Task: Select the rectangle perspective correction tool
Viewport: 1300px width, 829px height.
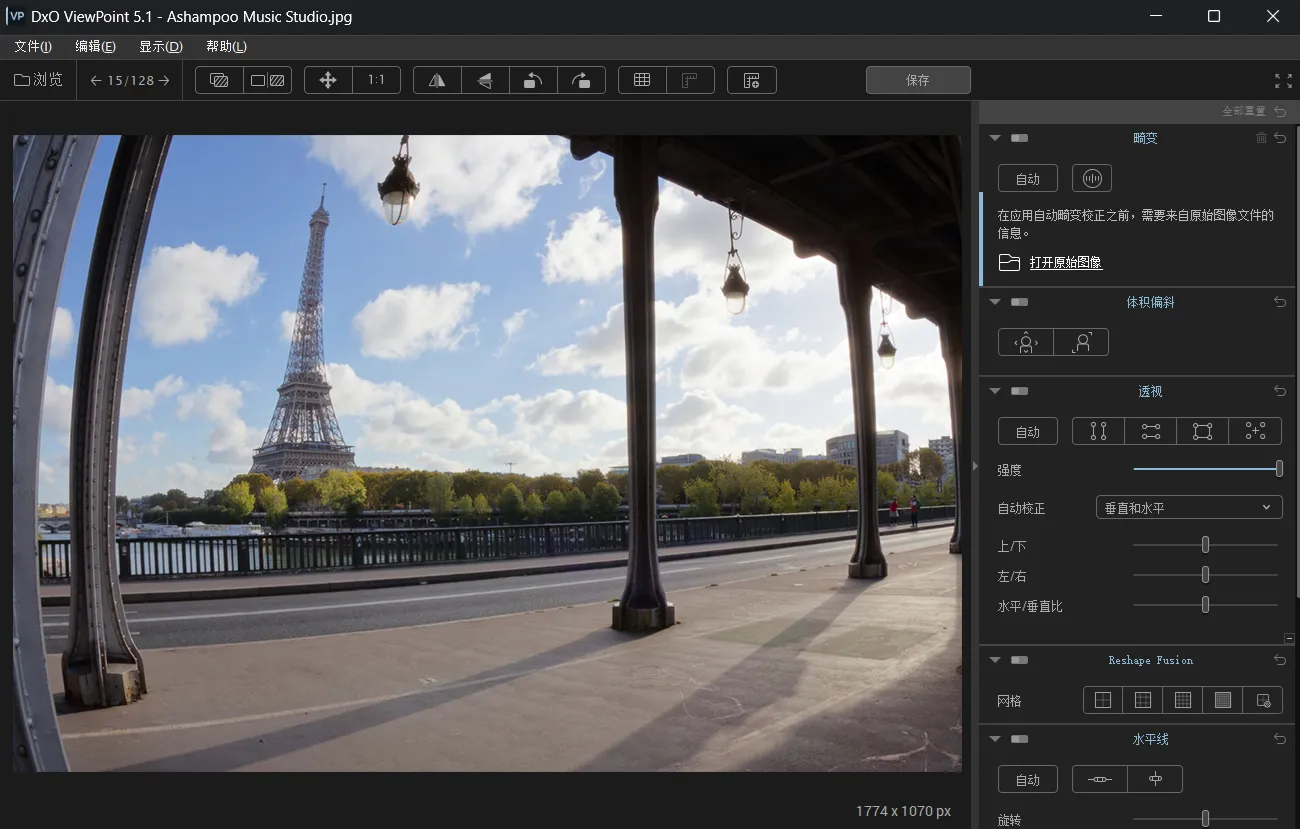Action: point(1202,431)
